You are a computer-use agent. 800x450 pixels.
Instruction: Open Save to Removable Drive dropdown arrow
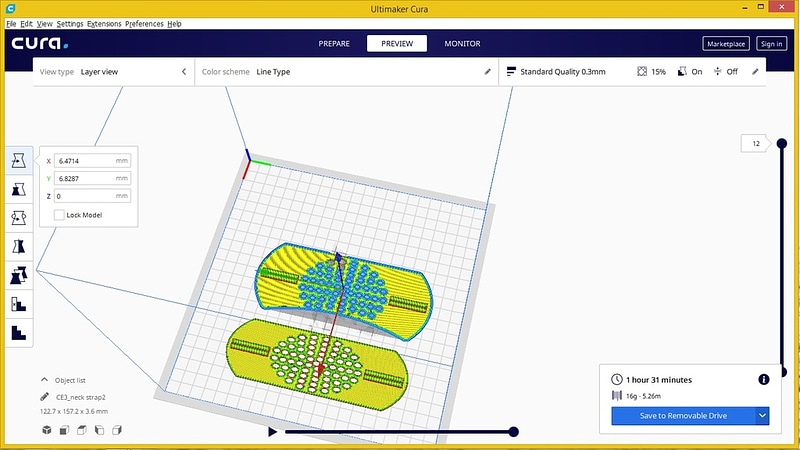(x=762, y=415)
